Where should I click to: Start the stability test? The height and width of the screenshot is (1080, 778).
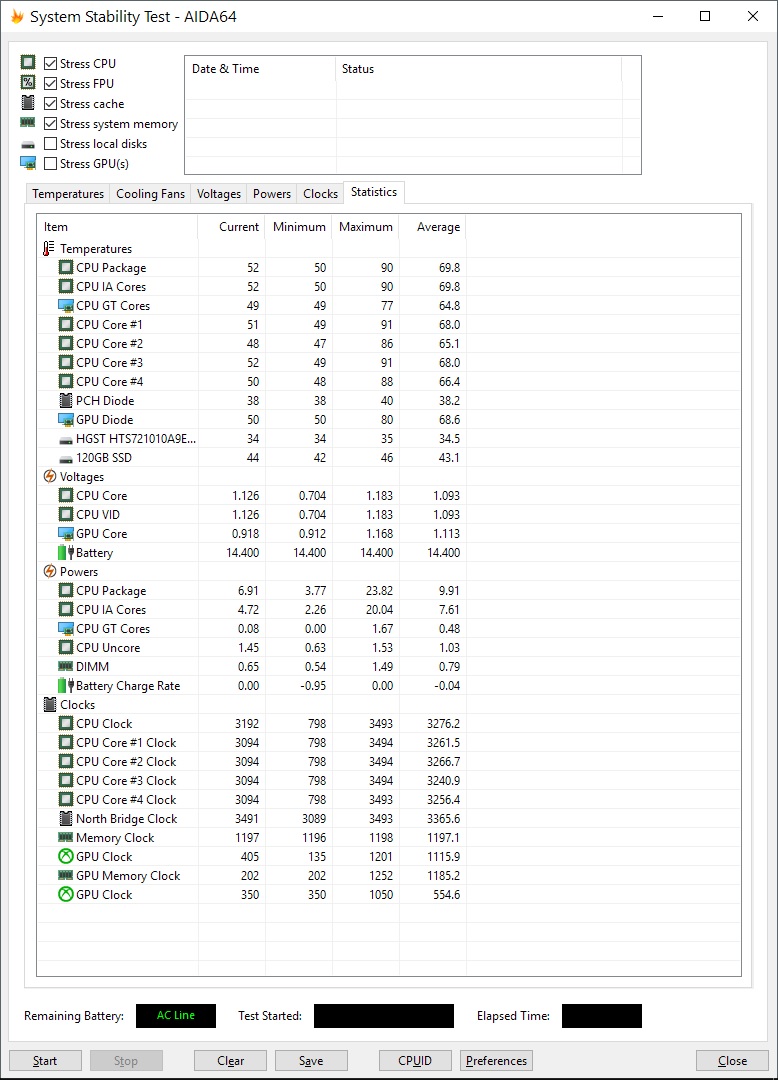pyautogui.click(x=45, y=1061)
